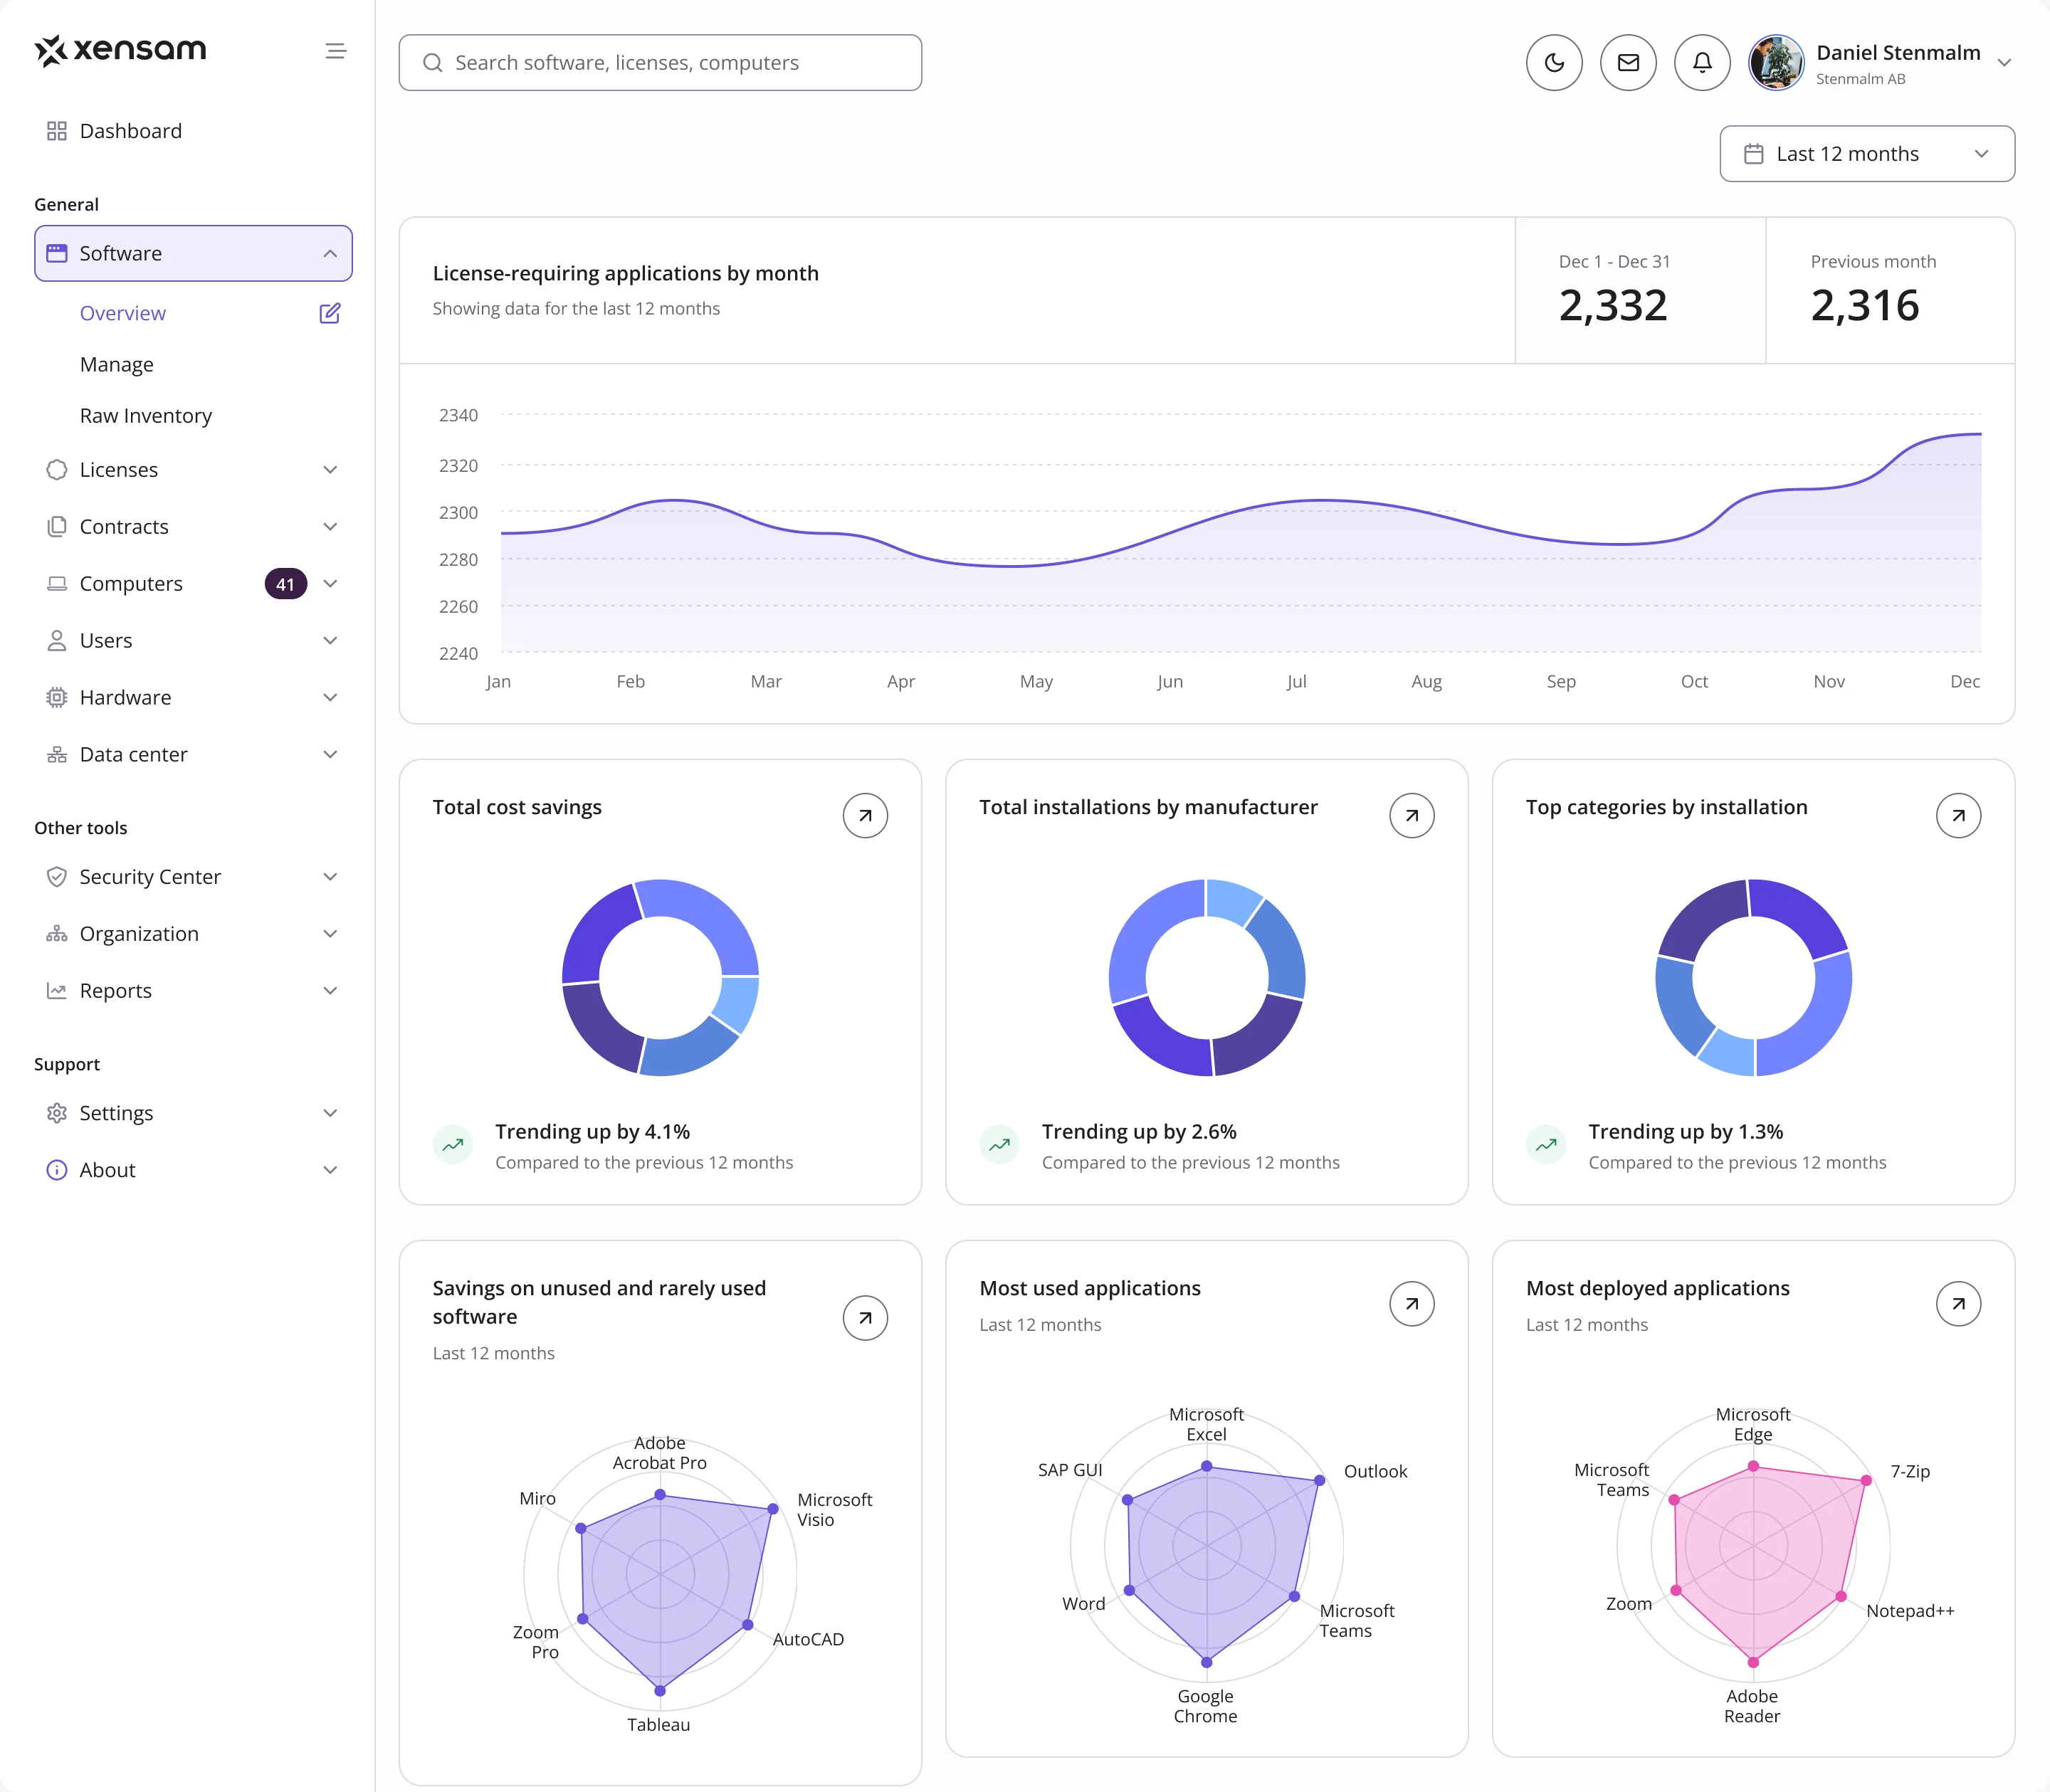The image size is (2050, 1792).
Task: Expand the Security Center menu
Action: pyautogui.click(x=193, y=877)
